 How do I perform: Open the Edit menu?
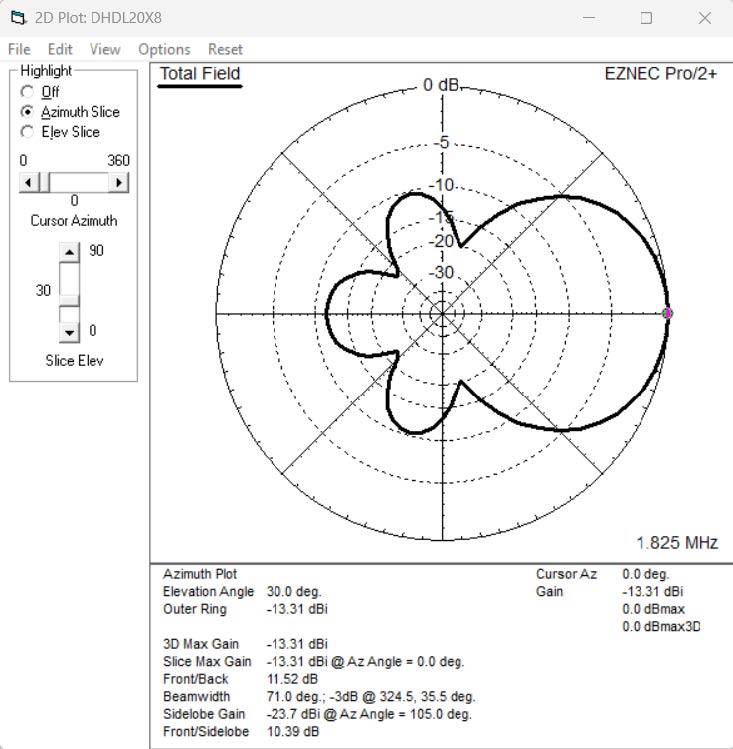(60, 49)
